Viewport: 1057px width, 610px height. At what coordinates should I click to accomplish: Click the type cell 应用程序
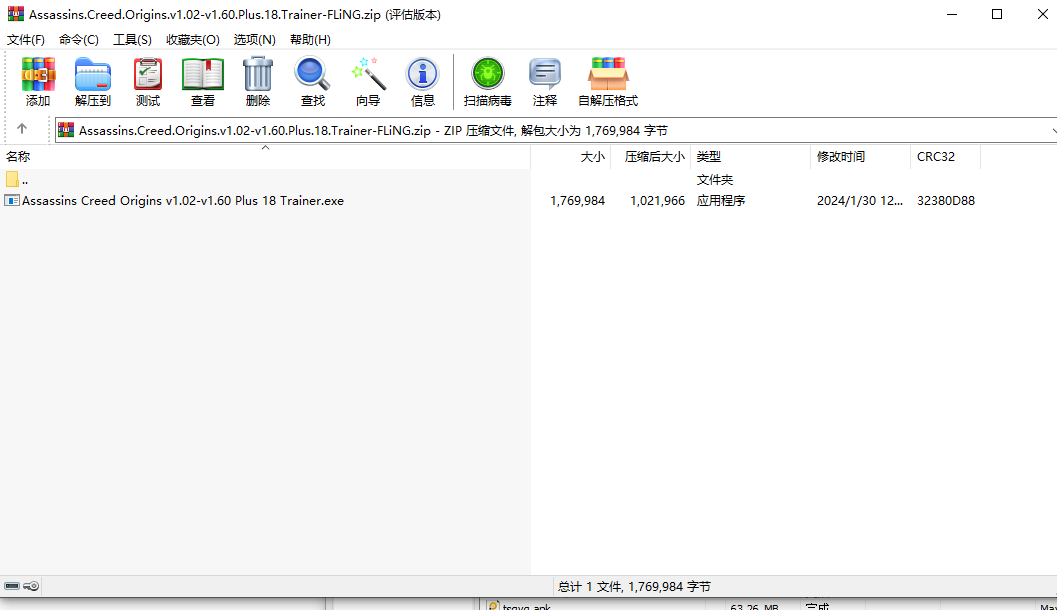point(721,200)
